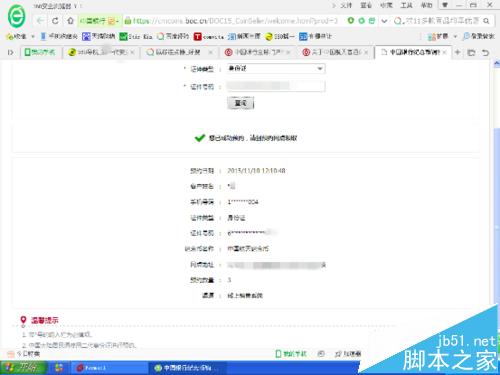Viewport: 500px width, 375px height.
Task: Click the skin shirt icon in title bar
Action: click(445, 5)
